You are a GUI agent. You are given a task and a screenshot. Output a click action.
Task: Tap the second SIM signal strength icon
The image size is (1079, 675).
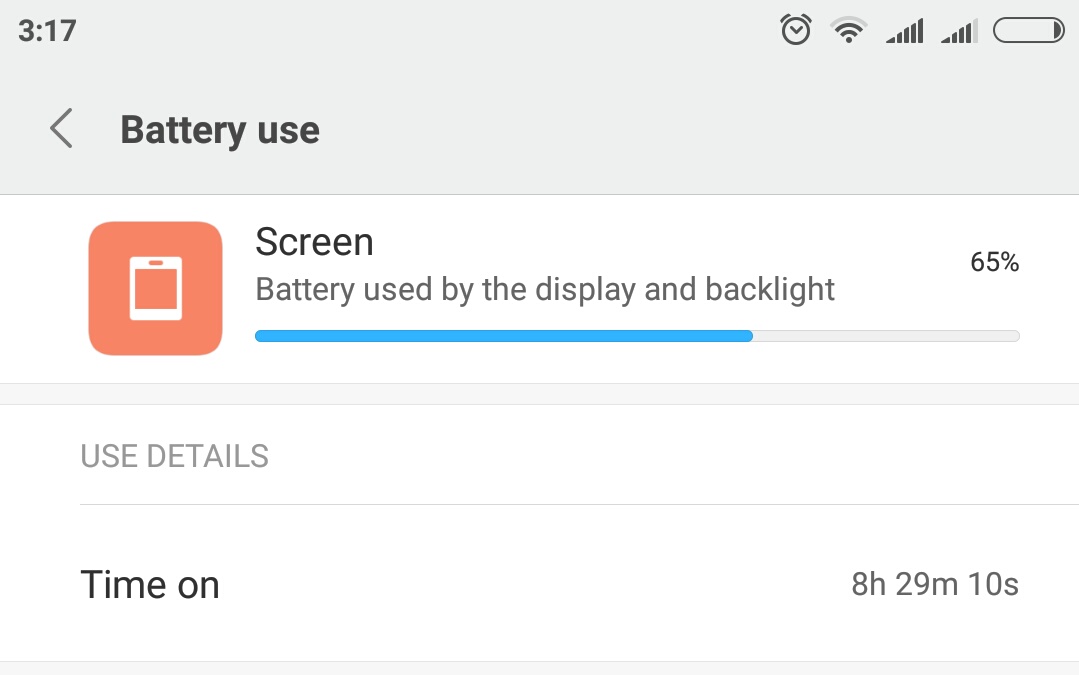(x=959, y=33)
